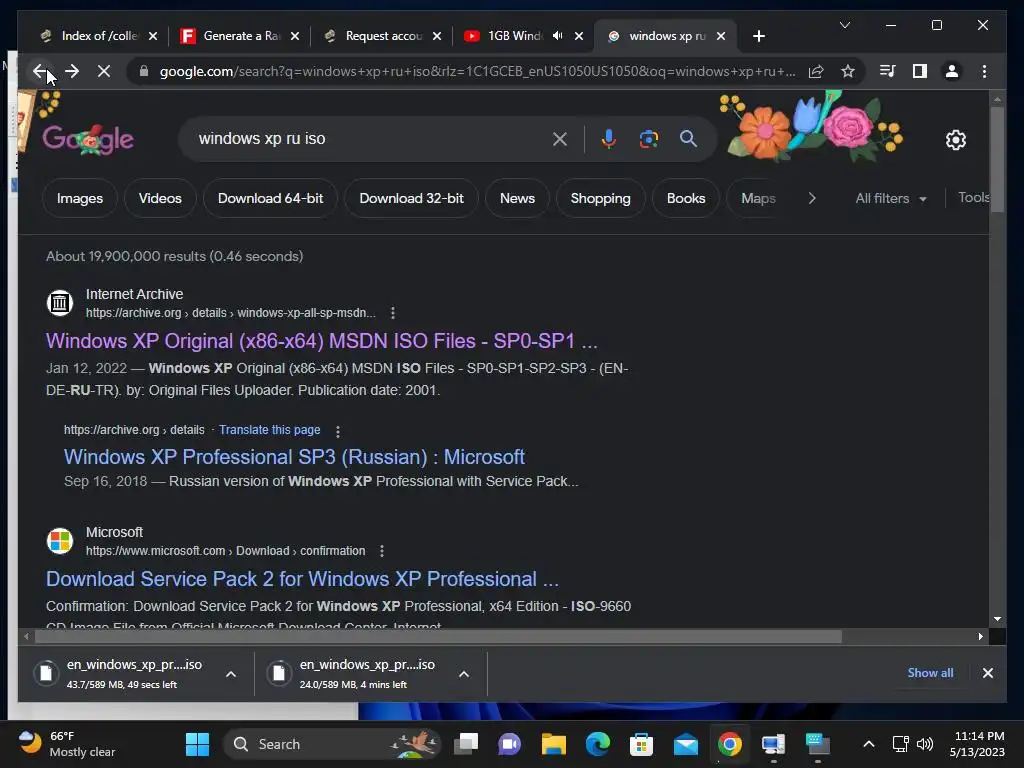Go forward with the browser forward arrow
Image resolution: width=1024 pixels, height=768 pixels.
tap(72, 71)
